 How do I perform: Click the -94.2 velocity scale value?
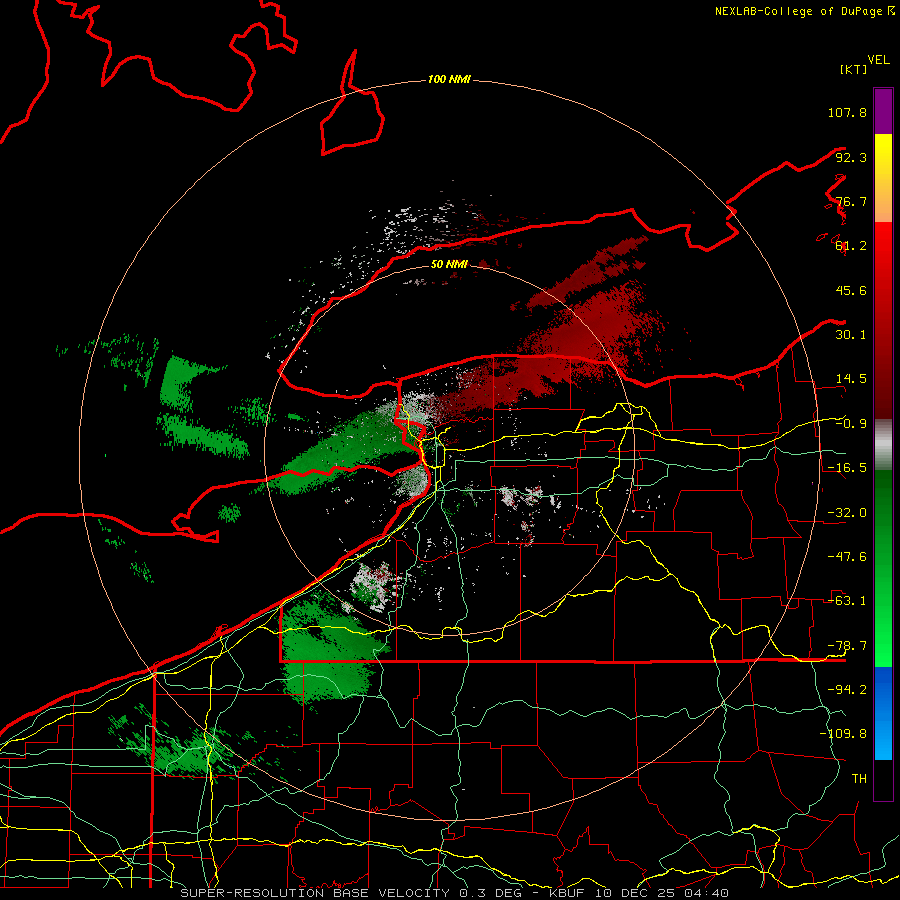847,689
